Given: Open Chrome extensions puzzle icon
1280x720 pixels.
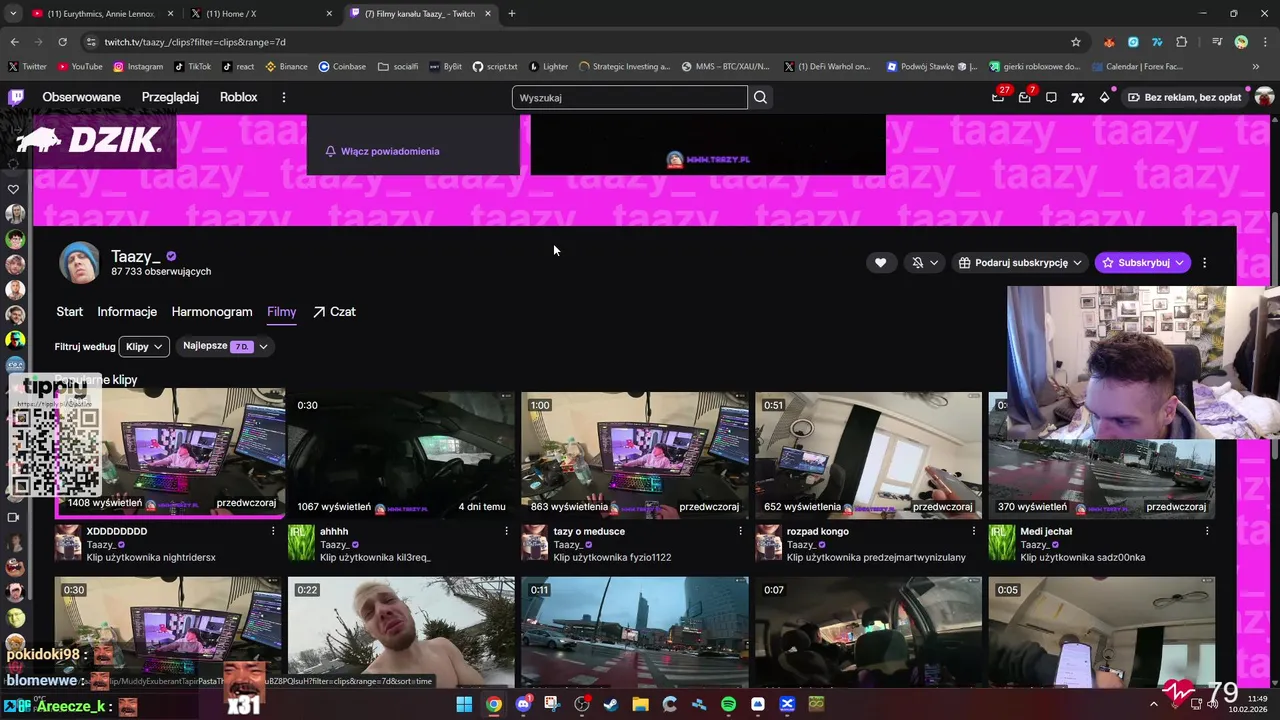Looking at the screenshot, I should click(1182, 42).
